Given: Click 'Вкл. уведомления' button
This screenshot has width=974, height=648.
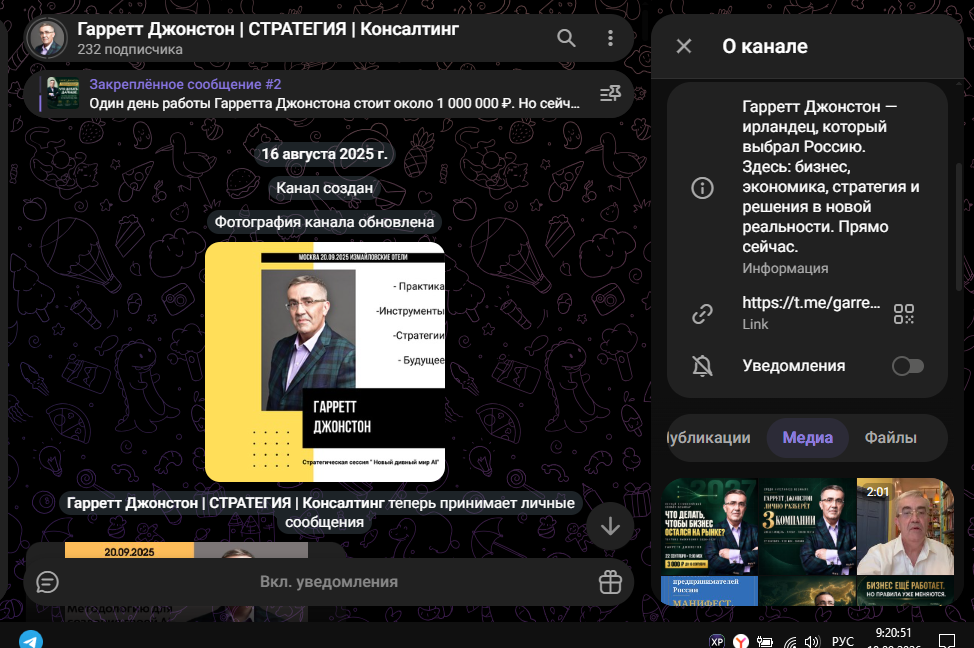Looking at the screenshot, I should coord(329,582).
